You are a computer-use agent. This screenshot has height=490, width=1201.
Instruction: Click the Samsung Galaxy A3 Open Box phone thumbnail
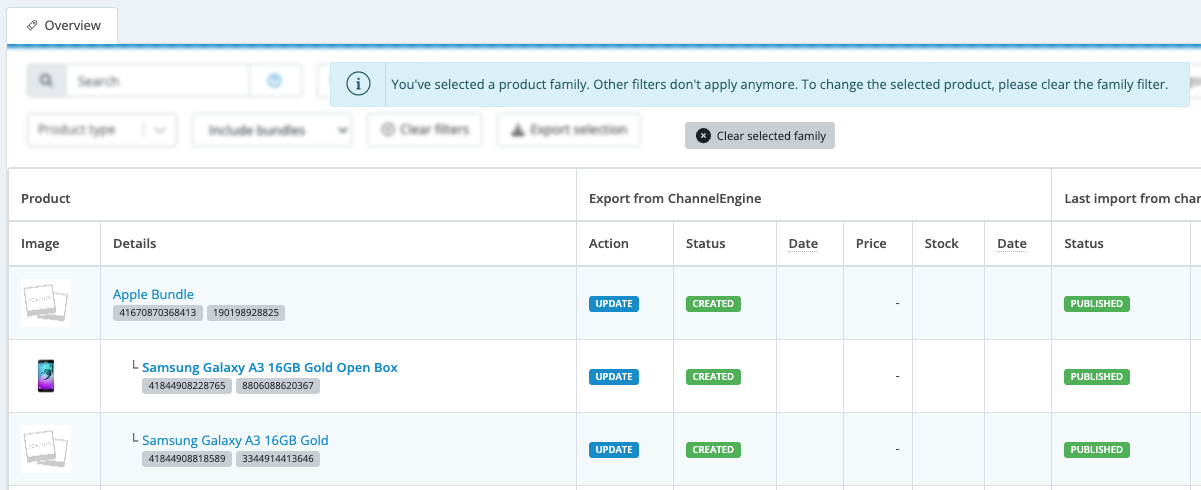46,376
